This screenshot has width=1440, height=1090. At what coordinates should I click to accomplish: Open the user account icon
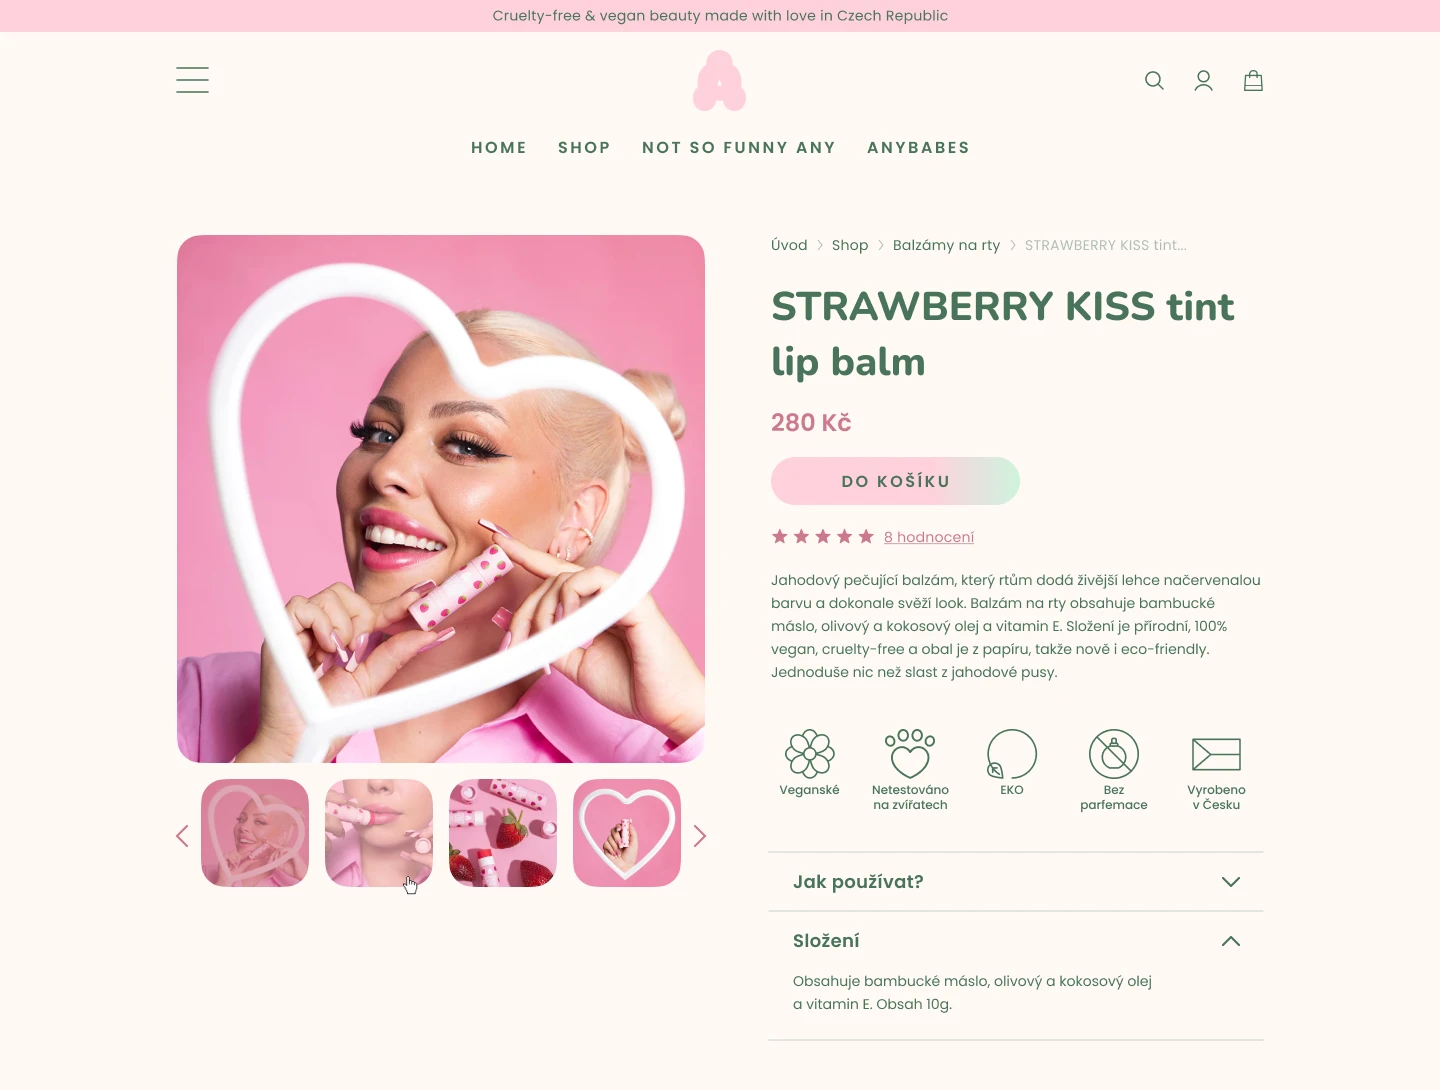1203,80
